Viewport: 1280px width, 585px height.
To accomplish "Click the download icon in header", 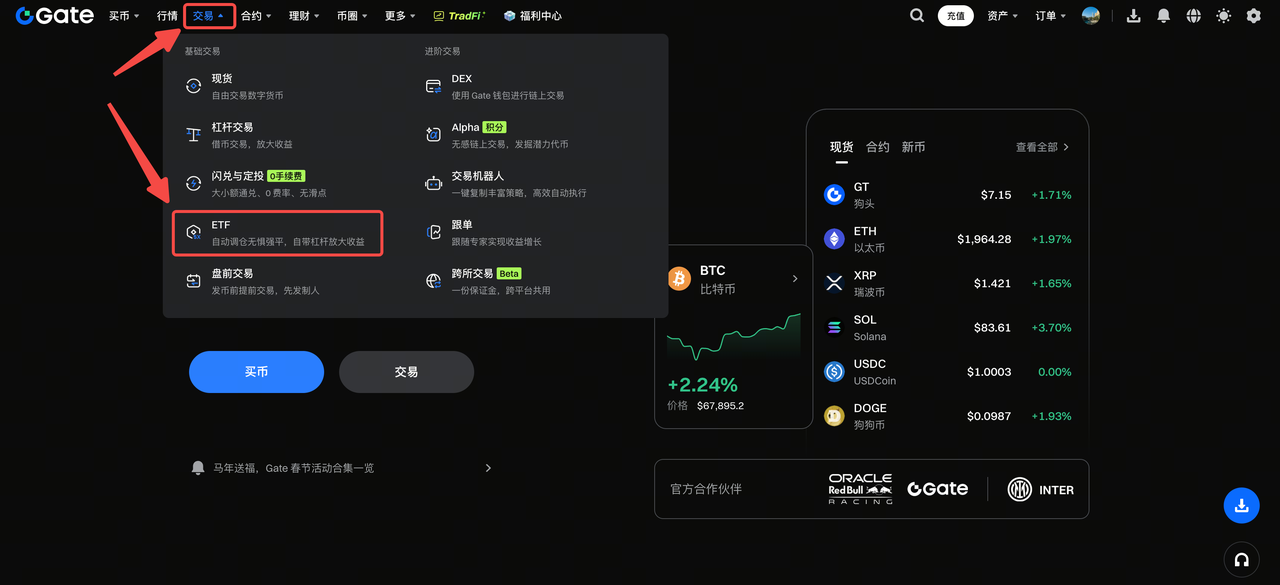I will point(1133,16).
